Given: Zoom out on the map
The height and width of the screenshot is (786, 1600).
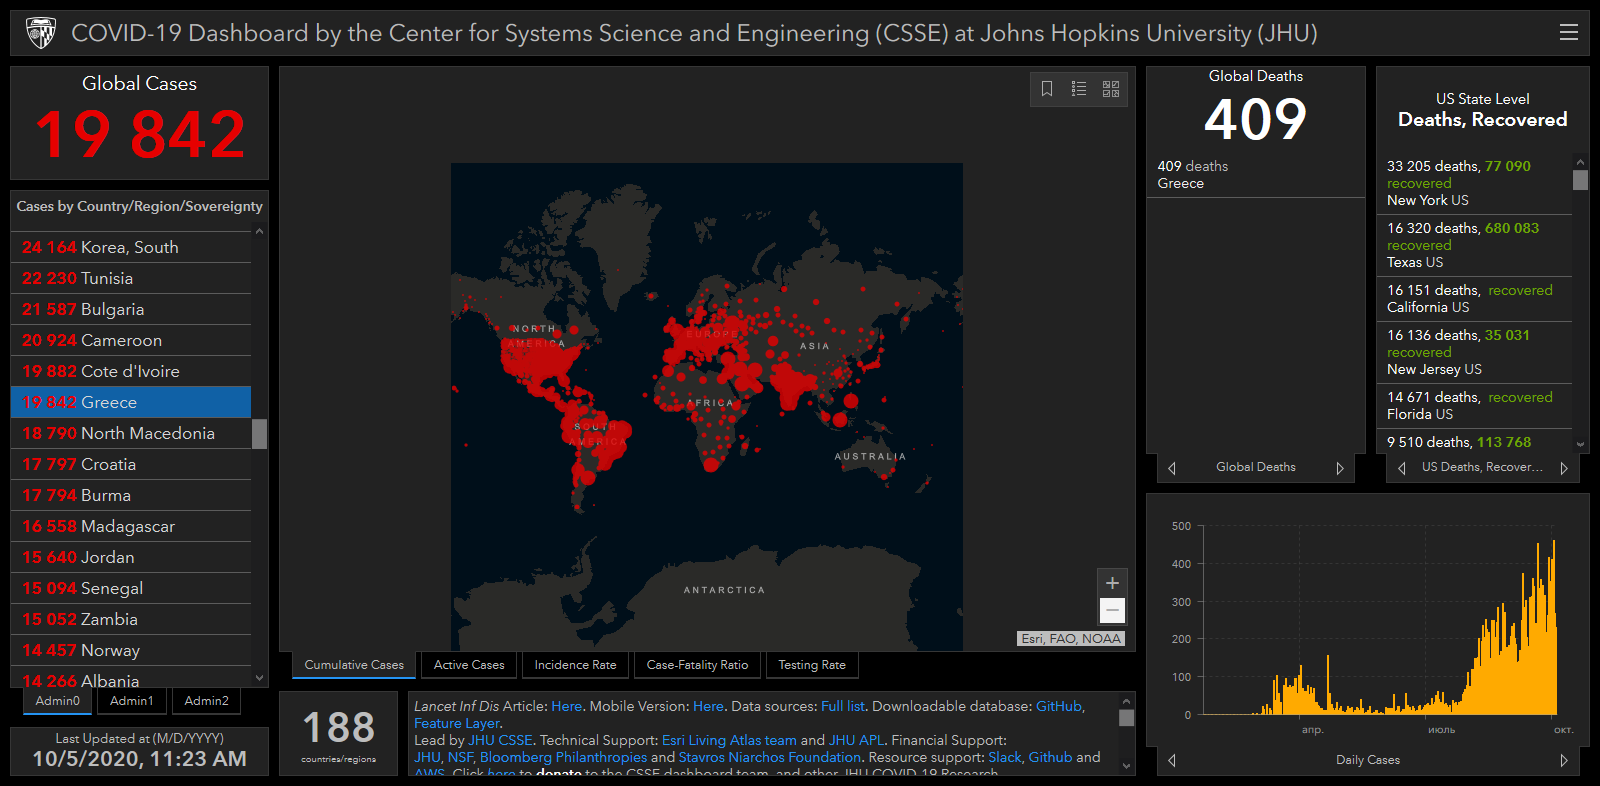Looking at the screenshot, I should click(x=1112, y=610).
